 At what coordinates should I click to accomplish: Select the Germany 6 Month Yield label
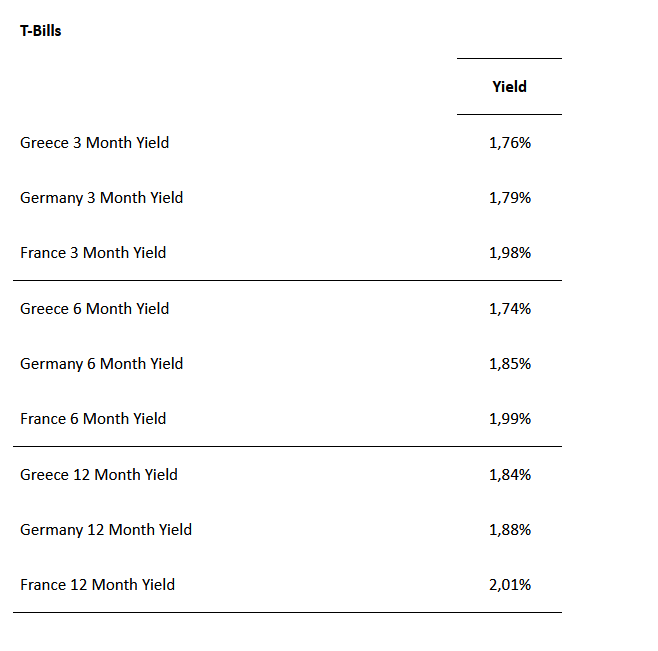coord(101,364)
